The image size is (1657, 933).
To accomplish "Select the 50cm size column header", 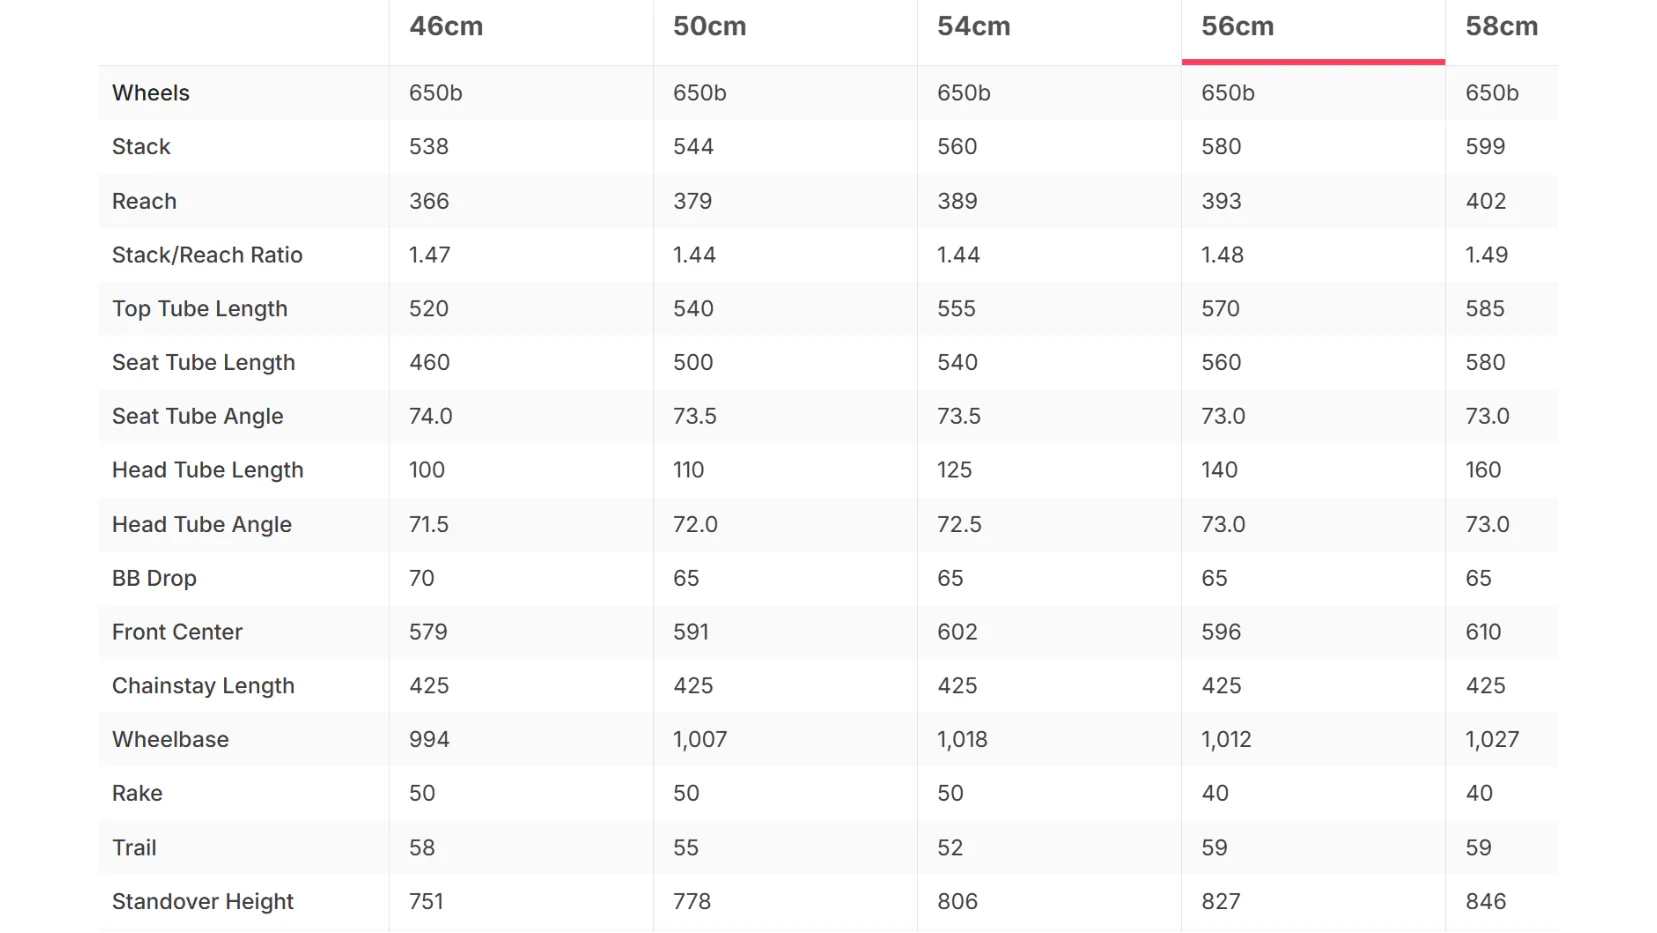I will pyautogui.click(x=710, y=27).
